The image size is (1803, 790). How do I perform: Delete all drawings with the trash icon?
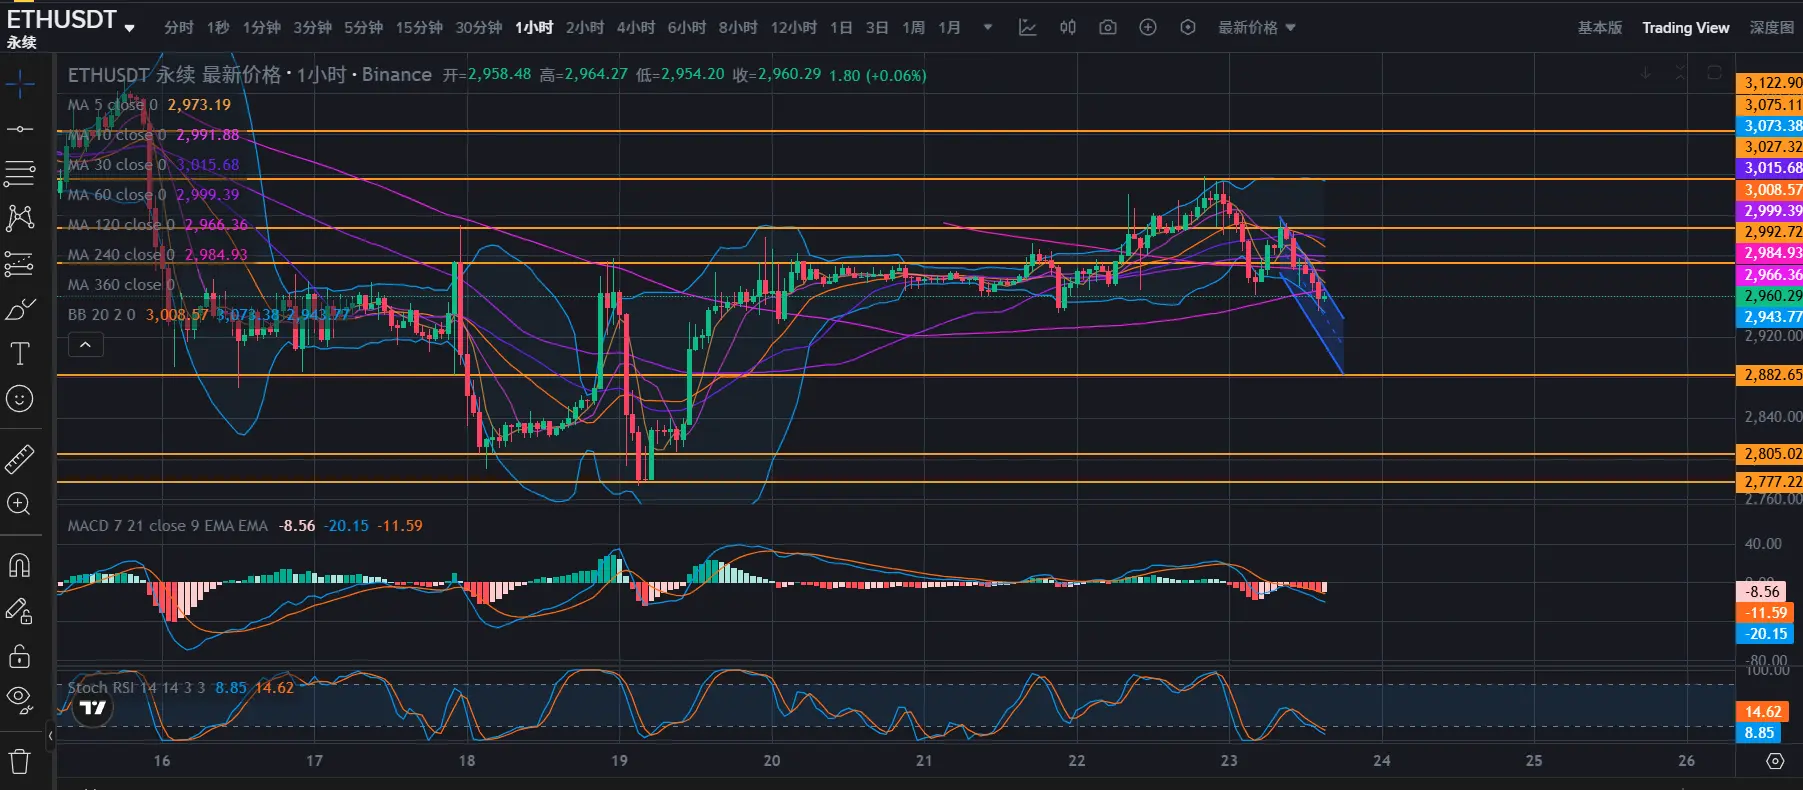pos(20,762)
